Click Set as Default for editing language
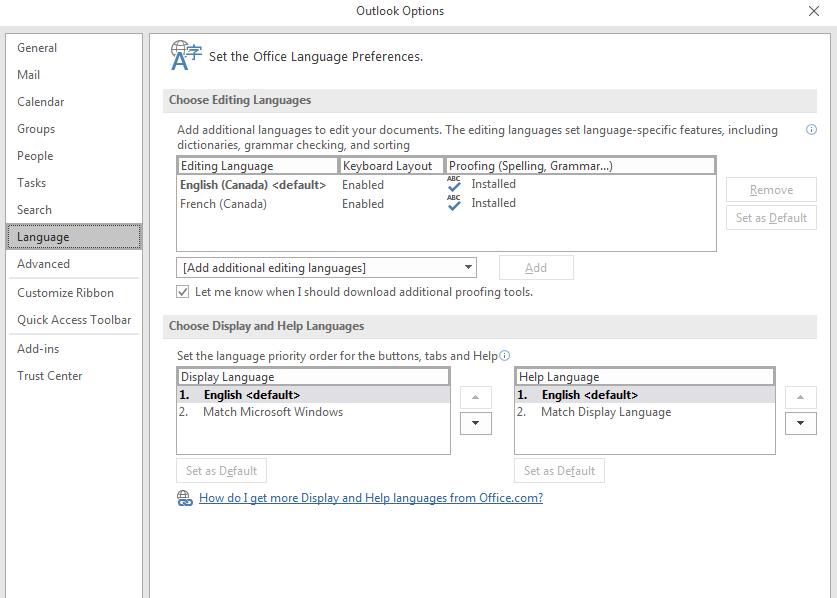837x598 pixels. tap(771, 218)
